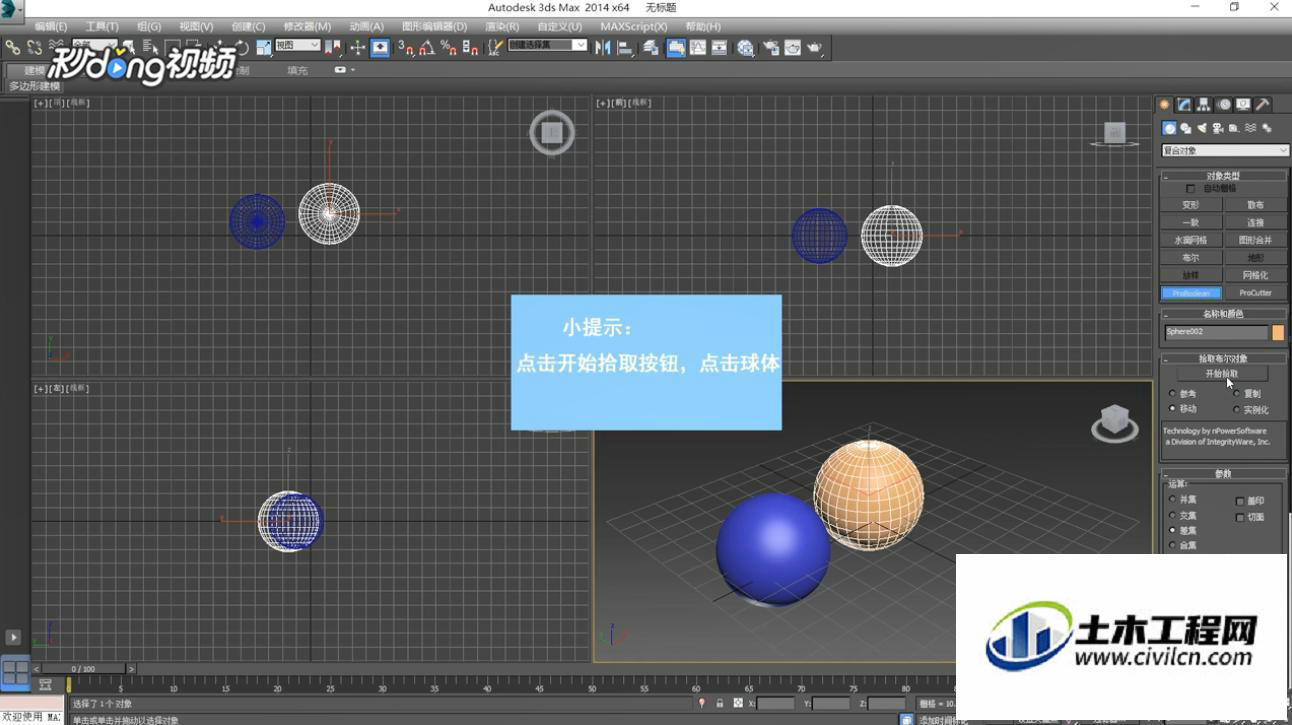Click the ViewCube in perspective viewport
This screenshot has width=1292, height=725.
click(1114, 422)
